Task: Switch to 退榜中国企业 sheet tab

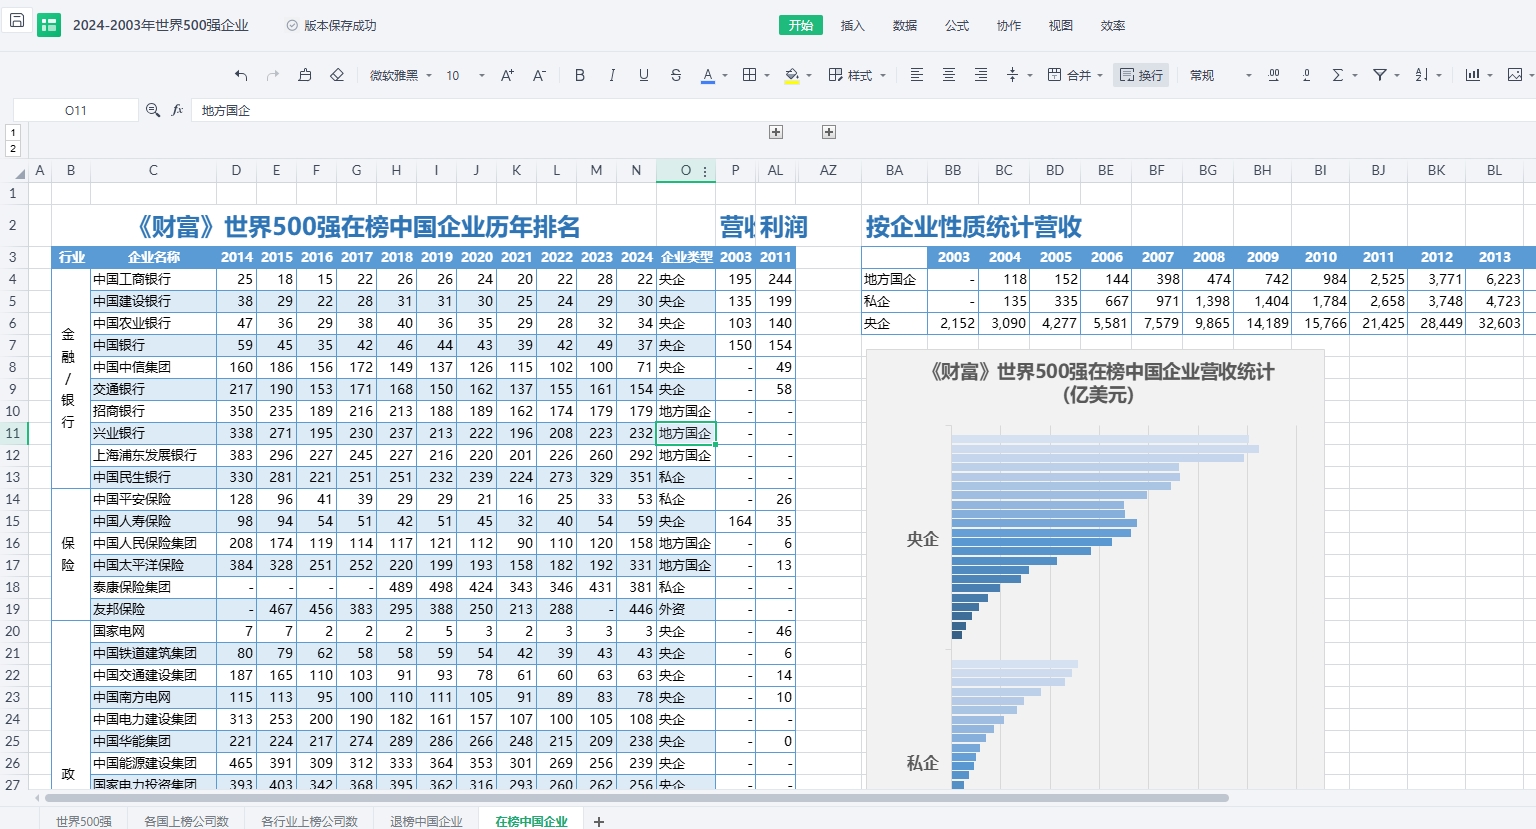Action: [x=426, y=821]
